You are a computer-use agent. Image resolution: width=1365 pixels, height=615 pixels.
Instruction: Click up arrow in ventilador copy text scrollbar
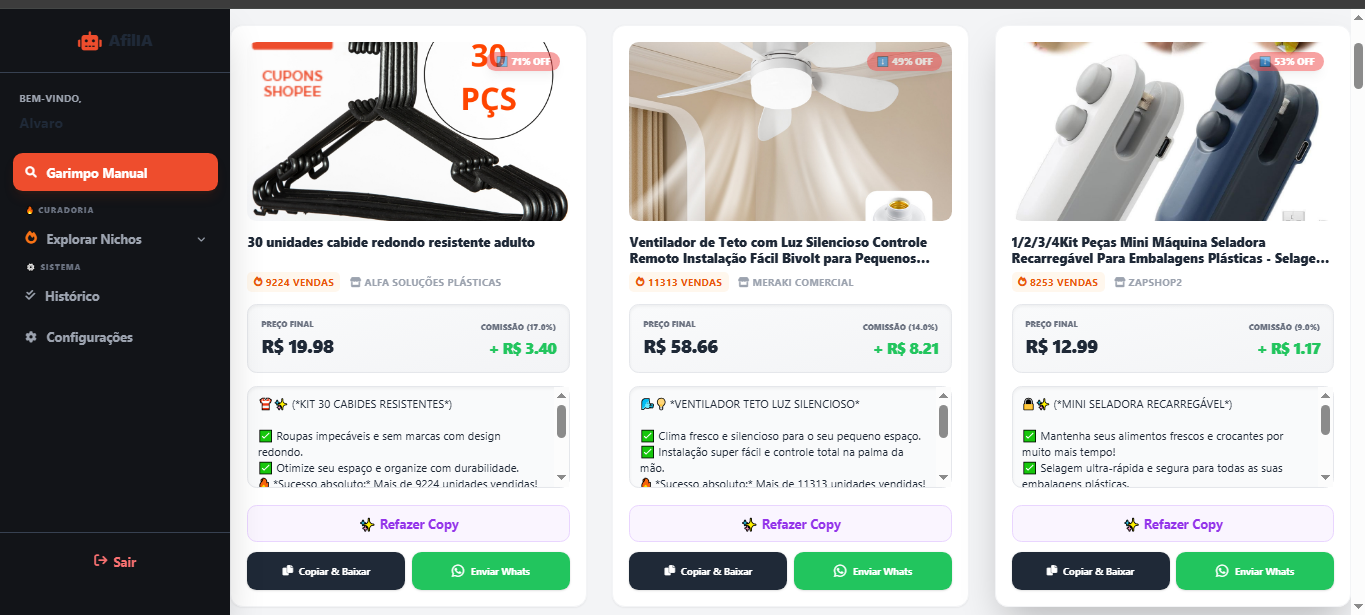(x=943, y=396)
